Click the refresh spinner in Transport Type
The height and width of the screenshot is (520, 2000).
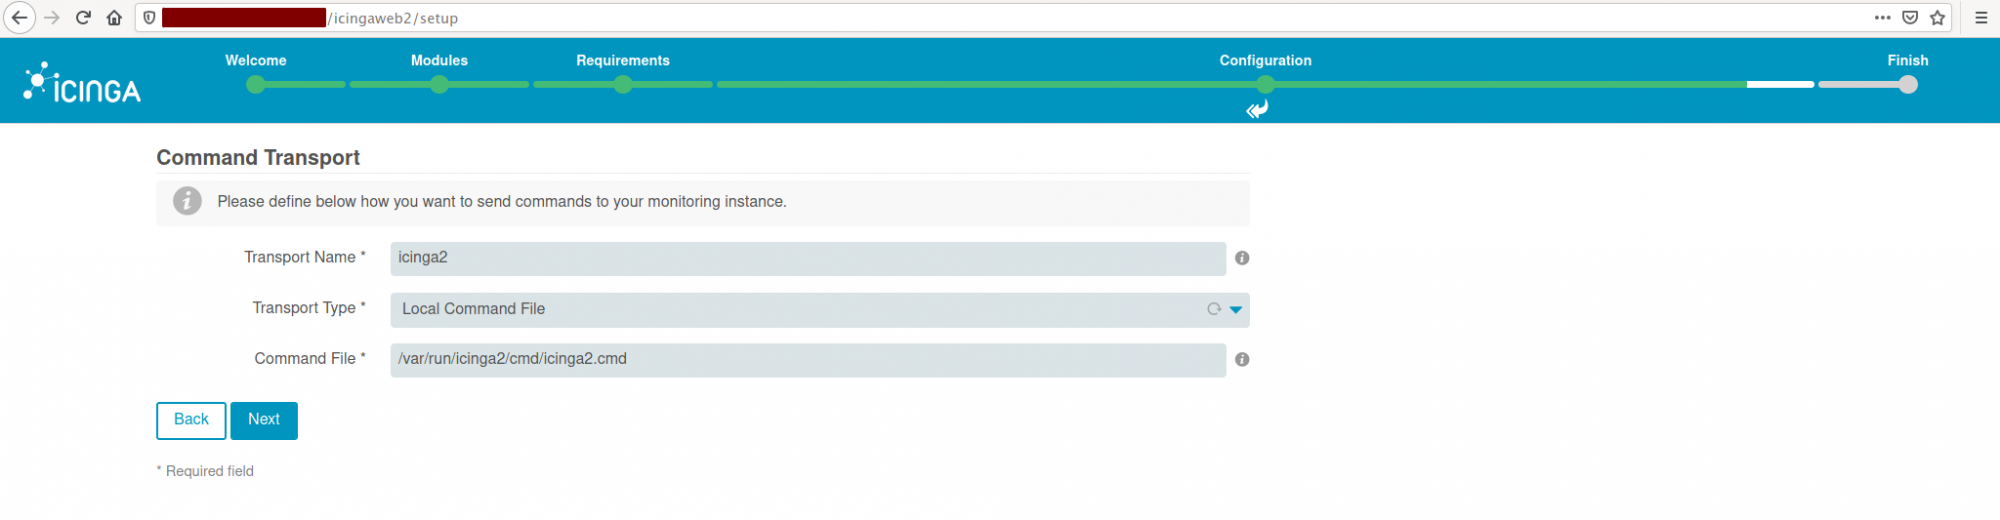click(1214, 310)
